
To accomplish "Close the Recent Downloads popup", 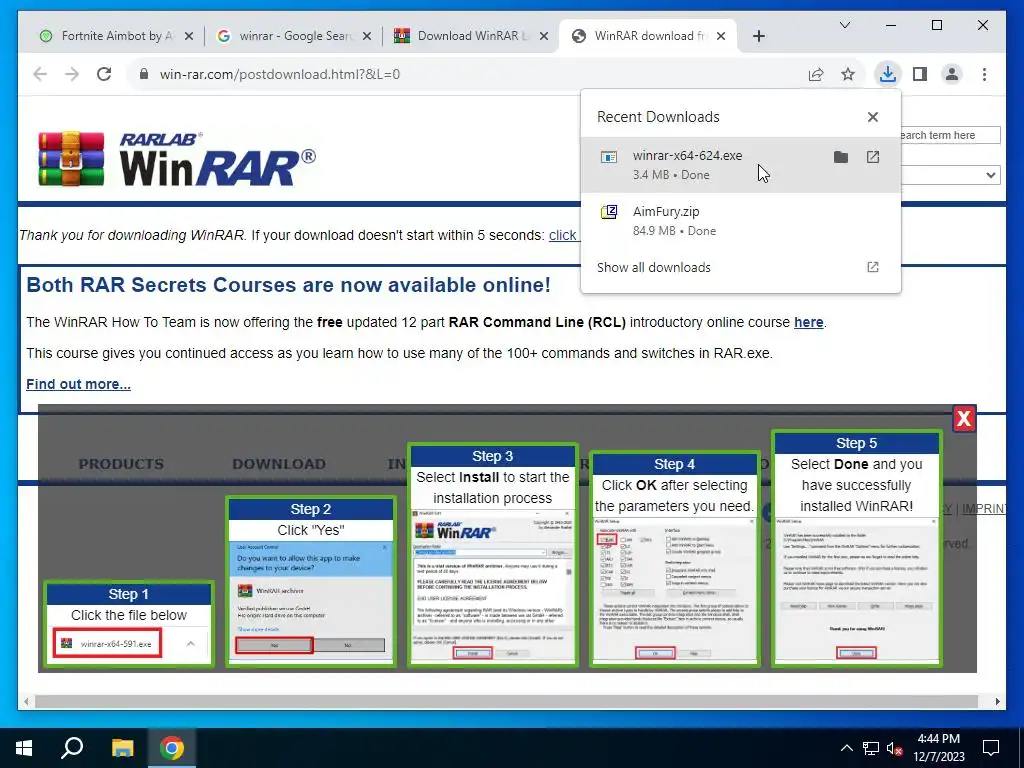I will click(x=872, y=117).
